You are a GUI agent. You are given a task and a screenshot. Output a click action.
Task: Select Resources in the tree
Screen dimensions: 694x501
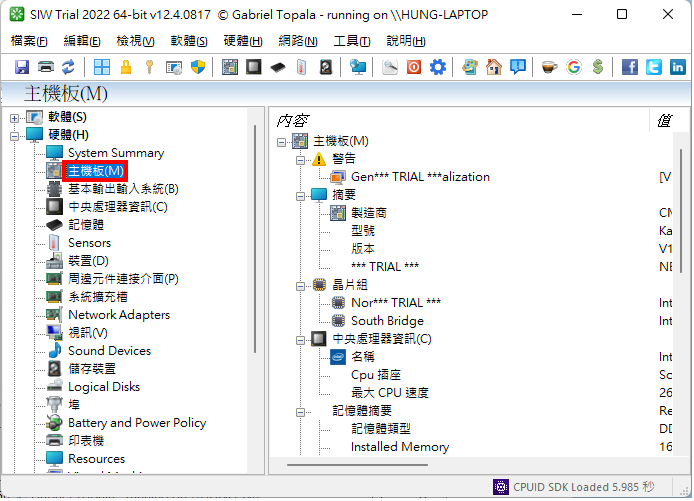pyautogui.click(x=96, y=460)
